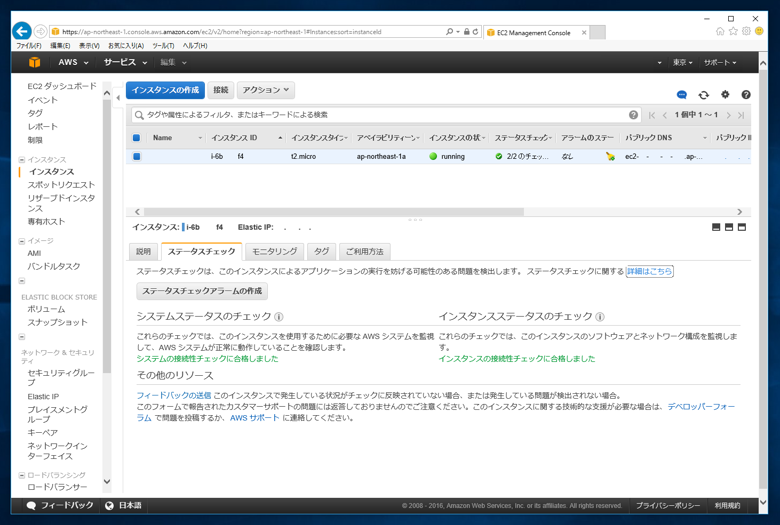The width and height of the screenshot is (780, 525).
Task: Toggle the checkbox for the t2.micro instance row
Action: 136,156
